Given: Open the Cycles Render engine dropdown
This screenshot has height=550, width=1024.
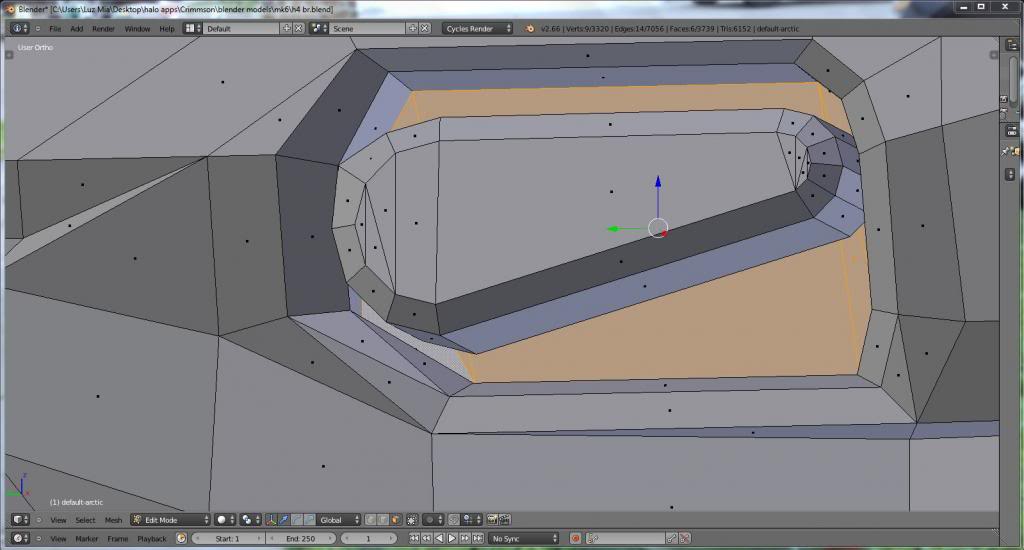Looking at the screenshot, I should (x=478, y=29).
